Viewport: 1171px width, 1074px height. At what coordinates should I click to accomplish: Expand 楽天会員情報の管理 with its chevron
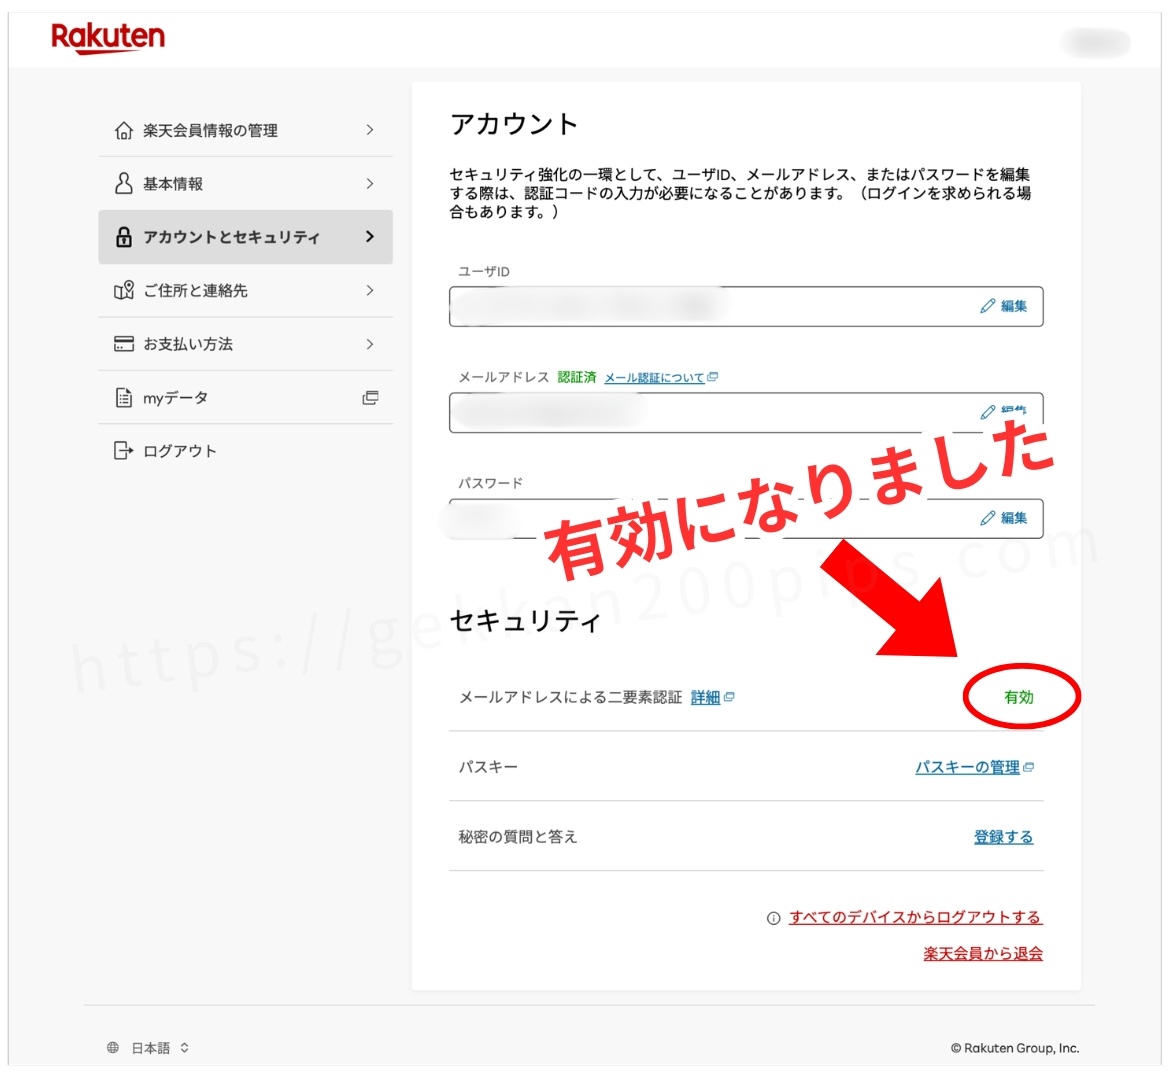tap(370, 130)
